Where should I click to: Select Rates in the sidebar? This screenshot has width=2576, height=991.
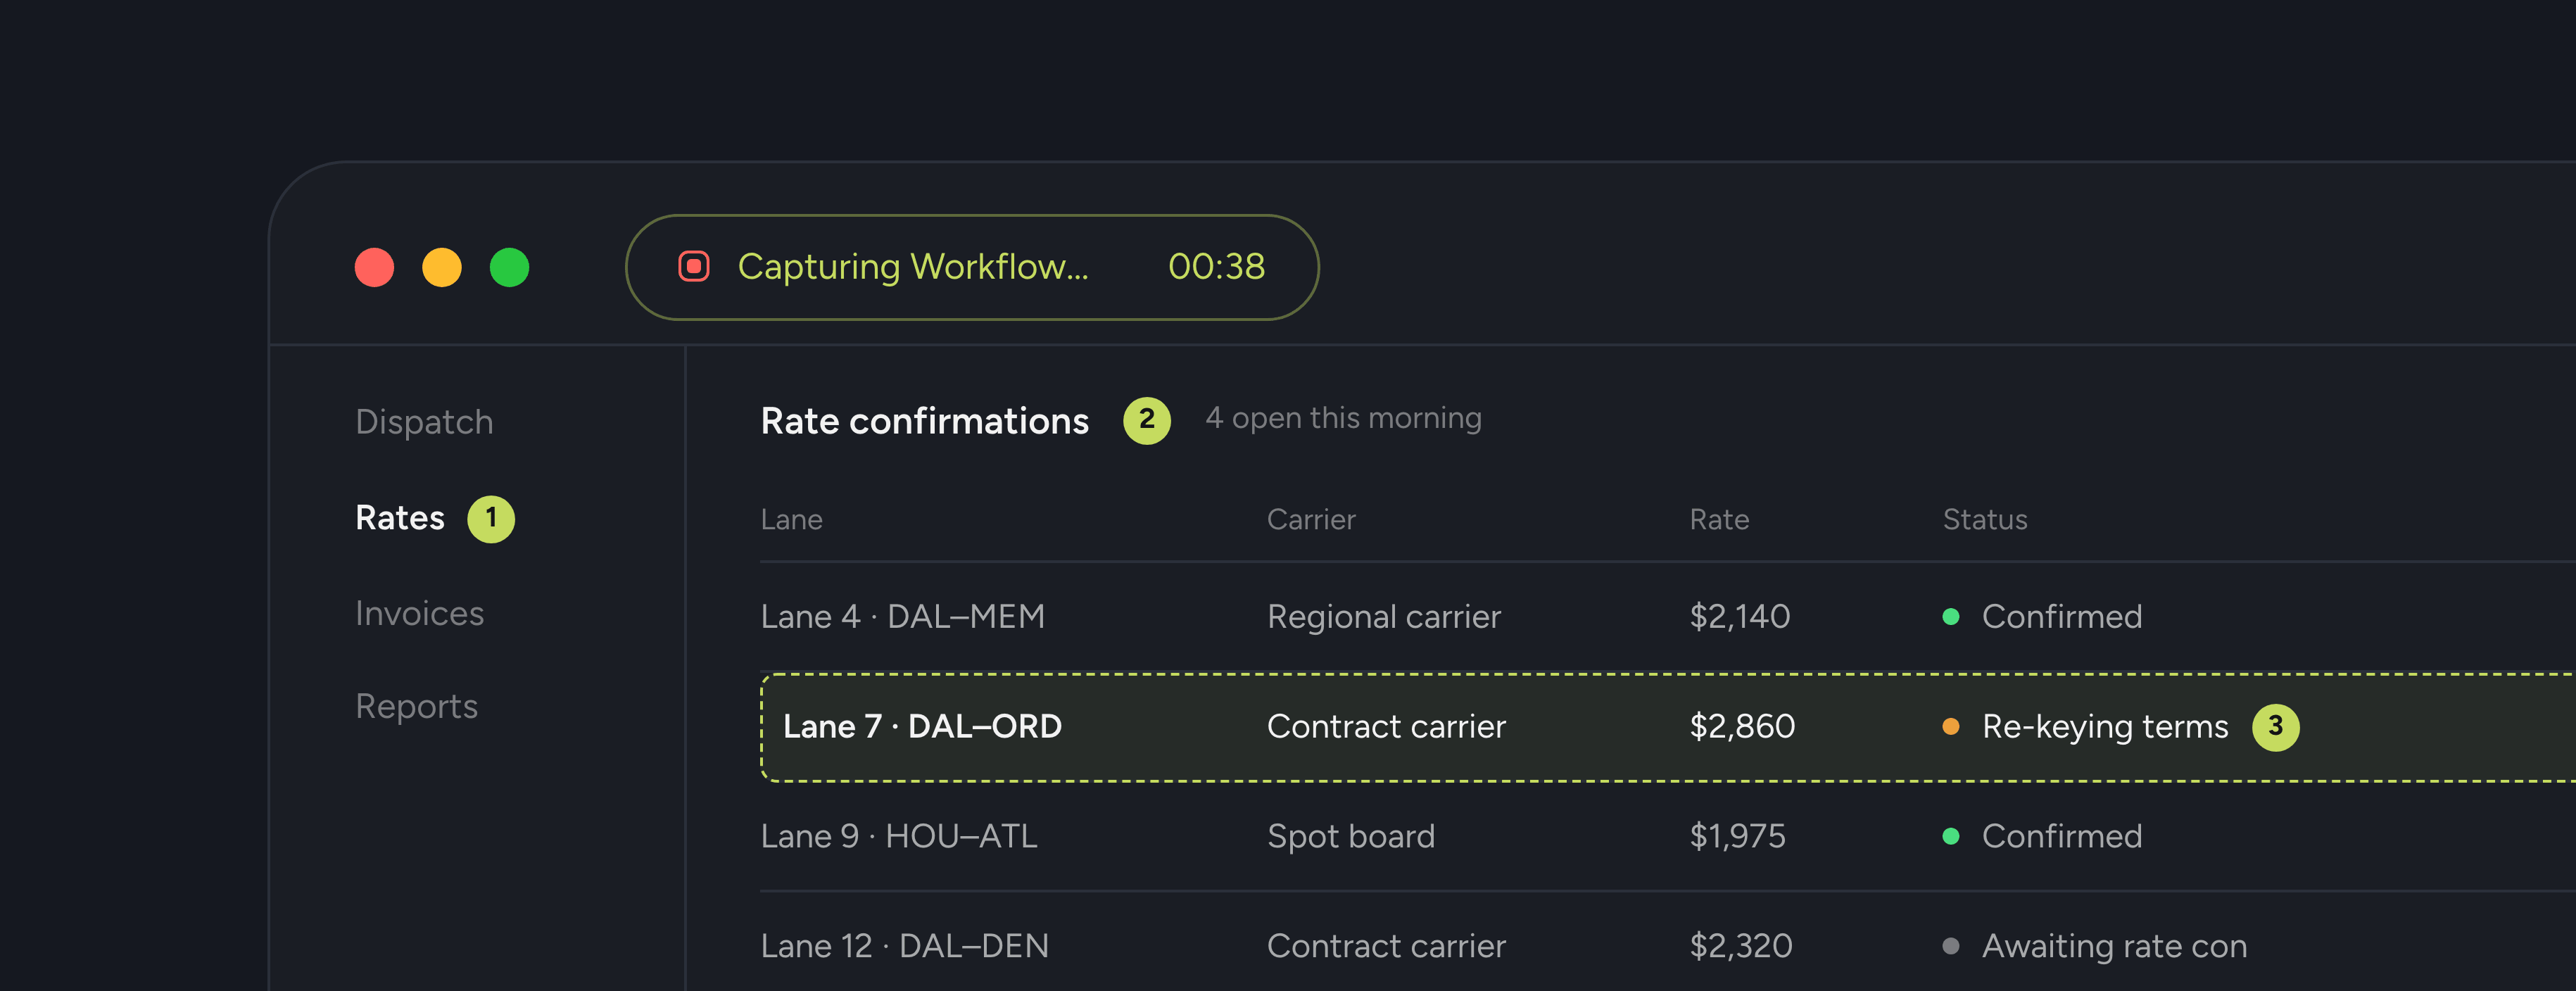tap(400, 518)
